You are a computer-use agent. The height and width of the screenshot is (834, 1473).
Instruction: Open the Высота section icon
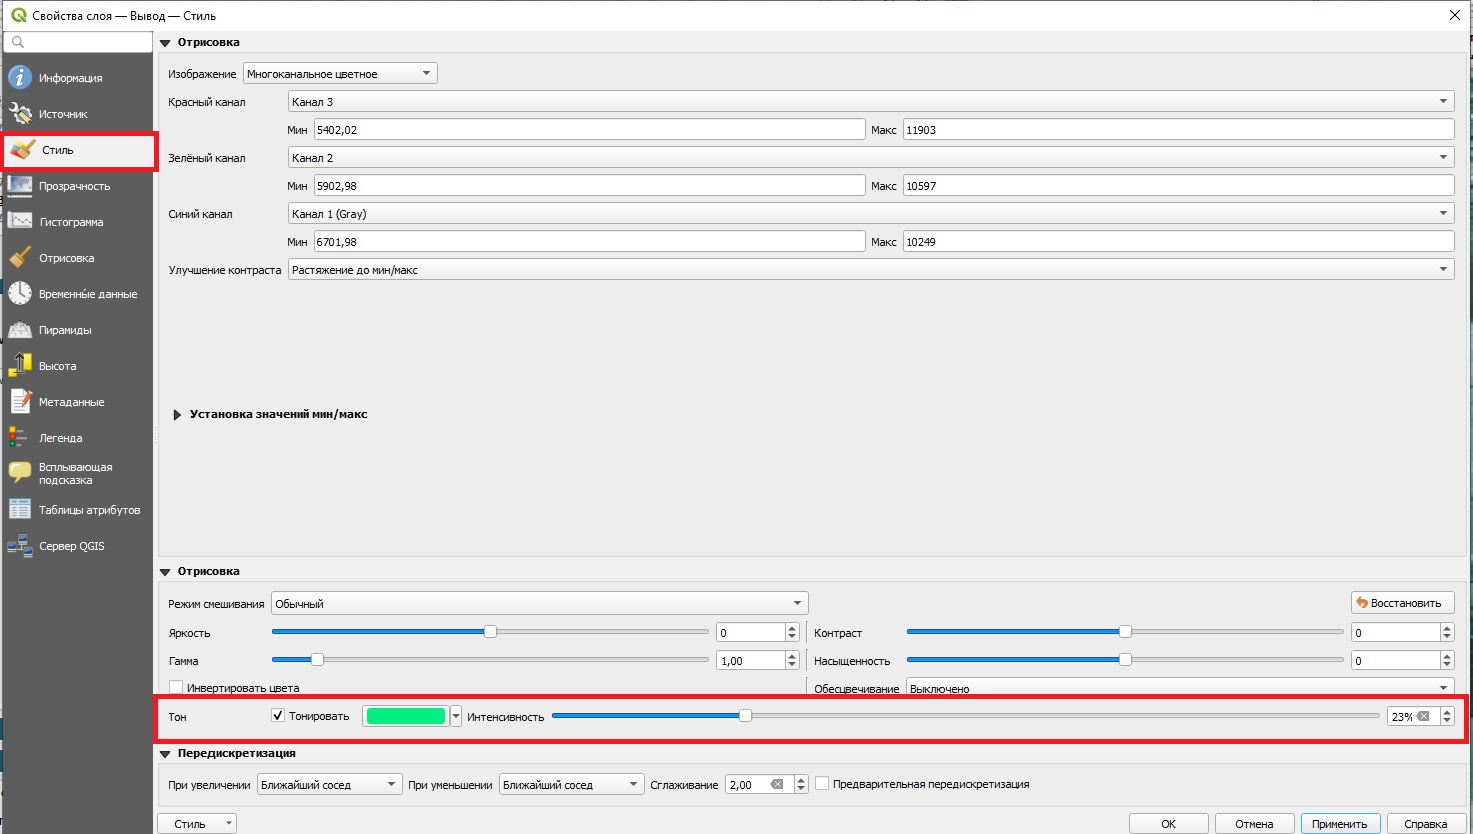[20, 365]
